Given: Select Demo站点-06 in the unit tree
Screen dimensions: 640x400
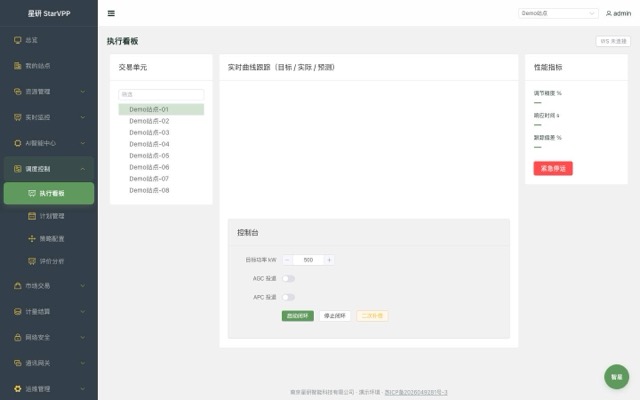Looking at the screenshot, I should point(161,167).
